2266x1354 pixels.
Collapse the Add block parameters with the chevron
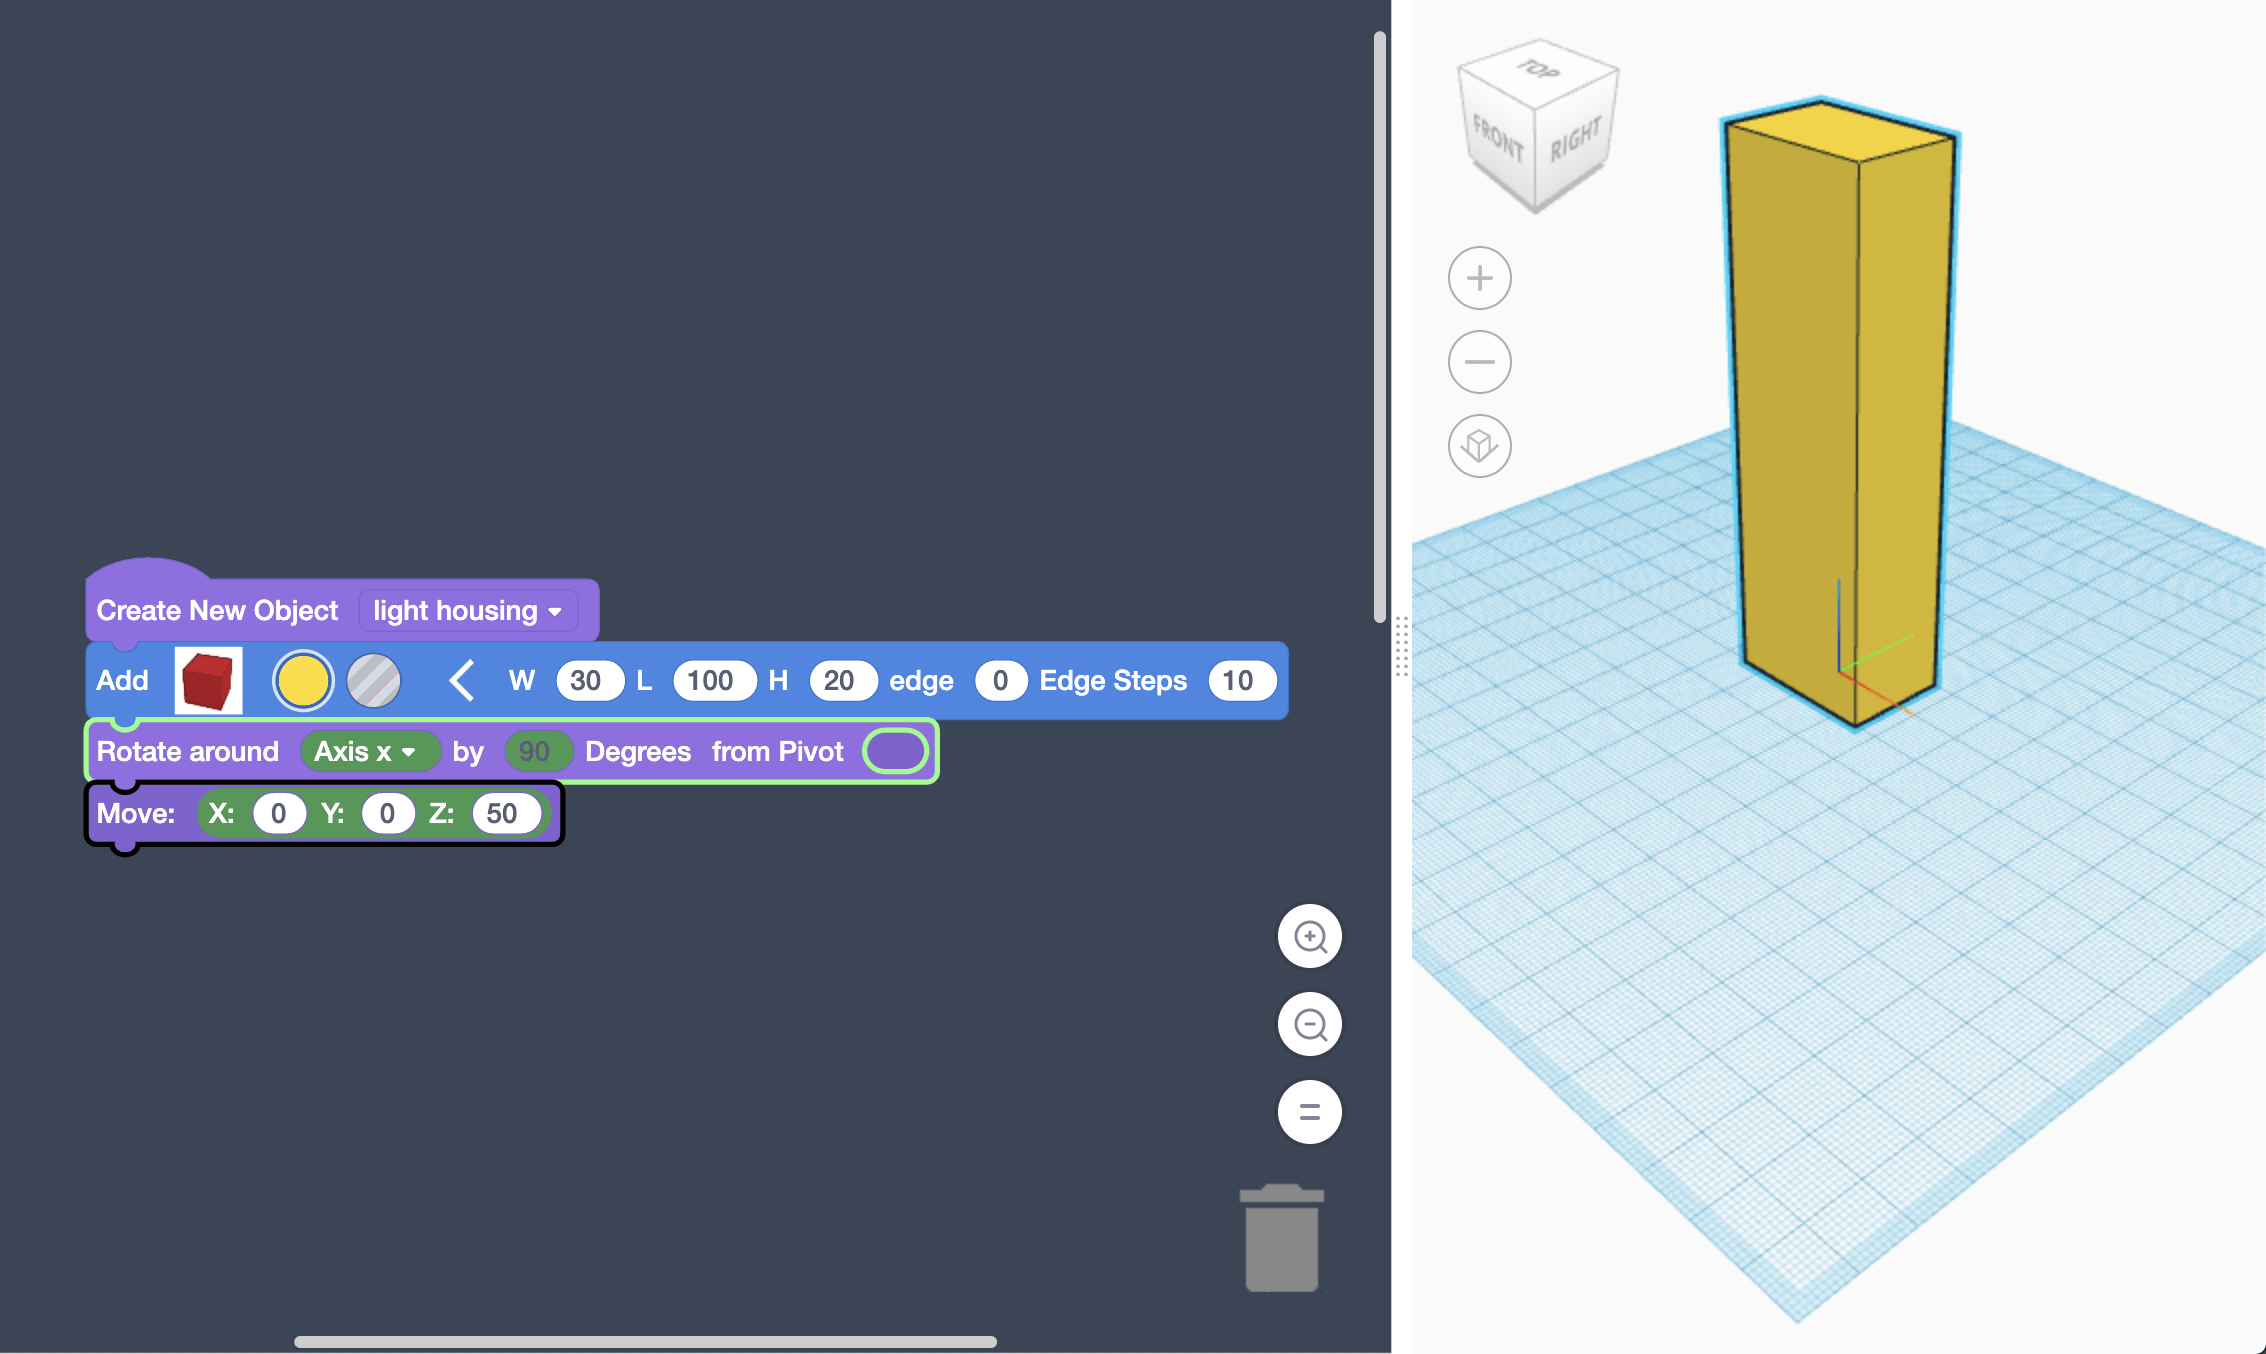(x=461, y=680)
